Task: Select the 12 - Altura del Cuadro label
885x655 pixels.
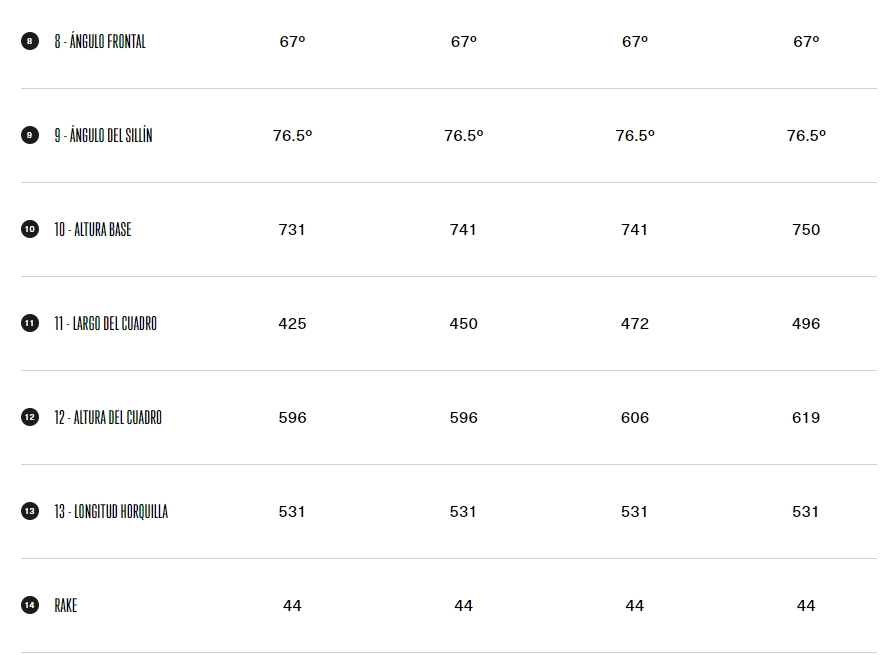Action: (108, 418)
